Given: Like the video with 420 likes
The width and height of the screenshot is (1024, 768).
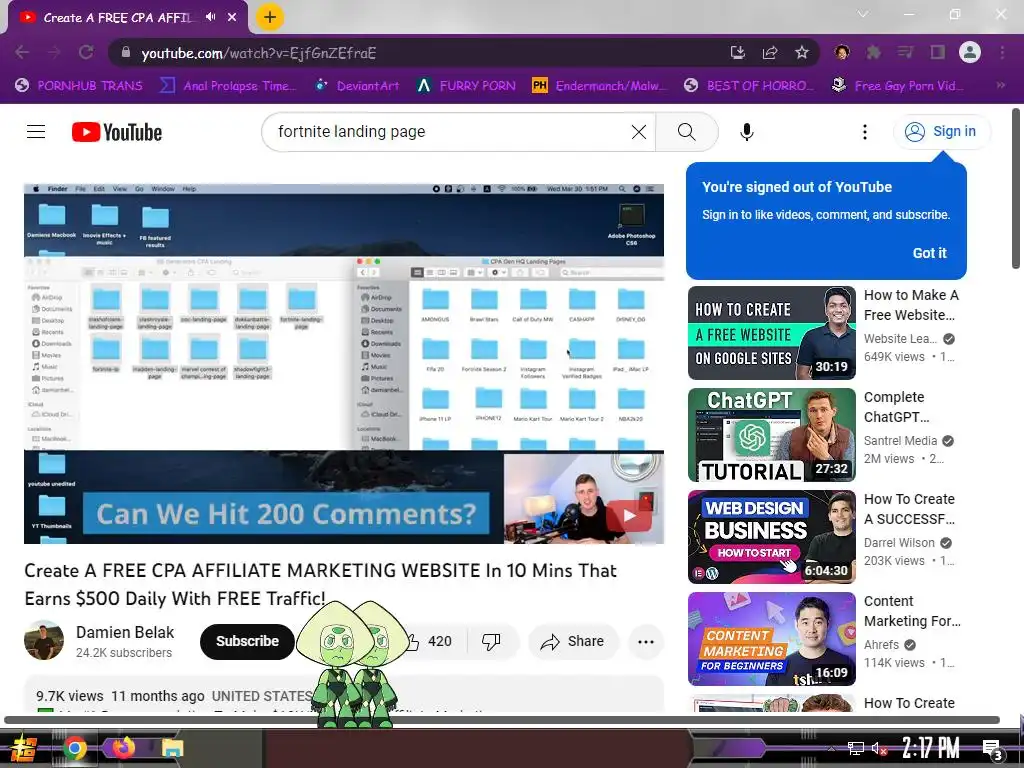Looking at the screenshot, I should point(429,641).
